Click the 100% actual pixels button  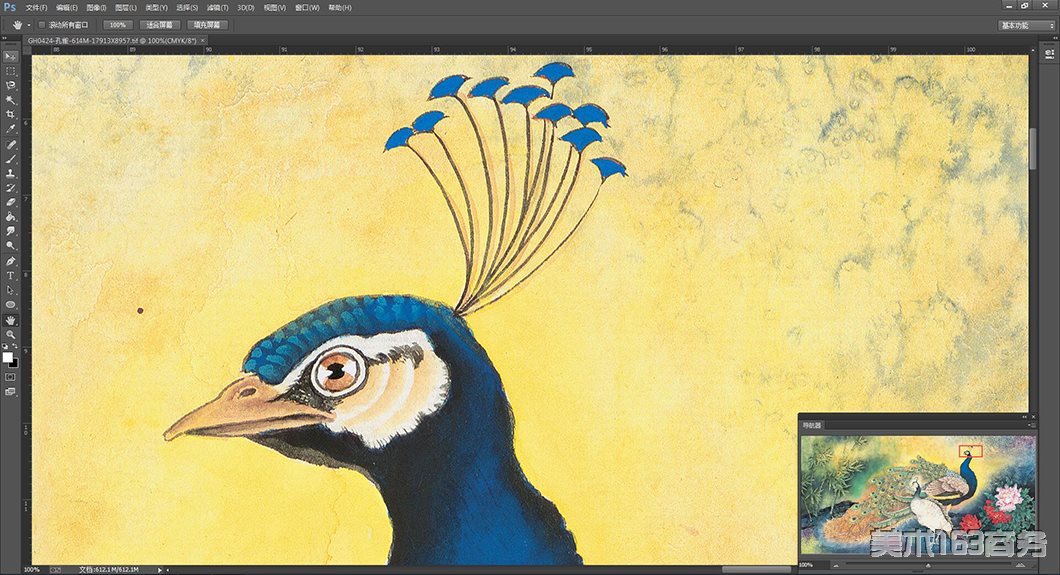pyautogui.click(x=118, y=25)
